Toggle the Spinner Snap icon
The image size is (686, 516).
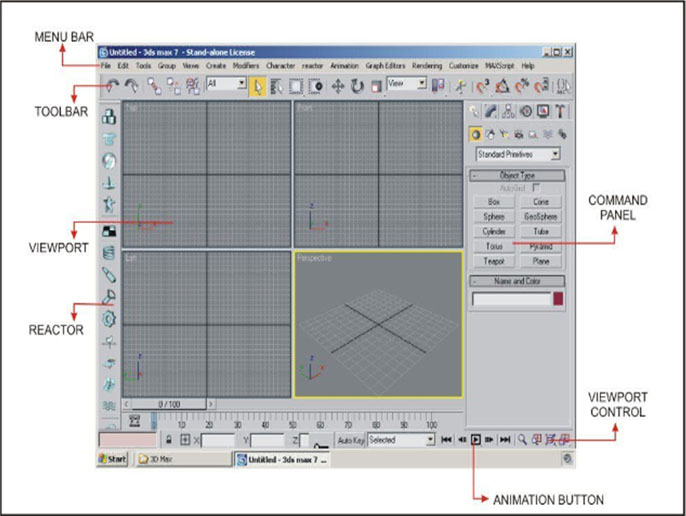click(542, 86)
